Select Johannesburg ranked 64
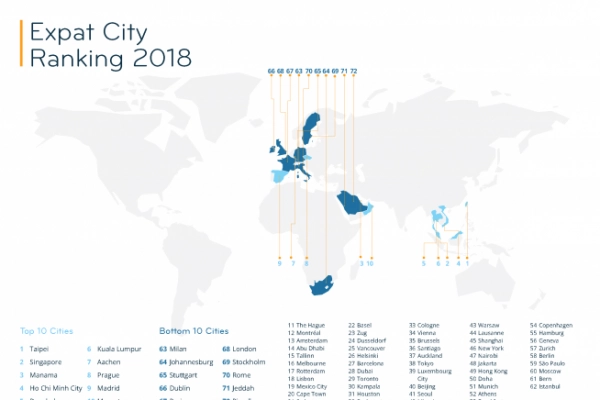This screenshot has width=600, height=400. coord(191,362)
